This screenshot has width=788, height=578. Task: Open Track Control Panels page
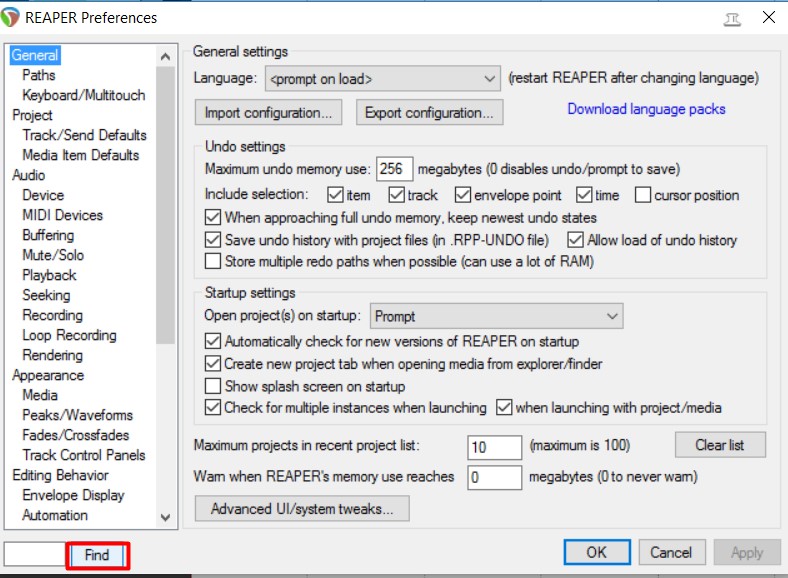pyautogui.click(x=84, y=455)
